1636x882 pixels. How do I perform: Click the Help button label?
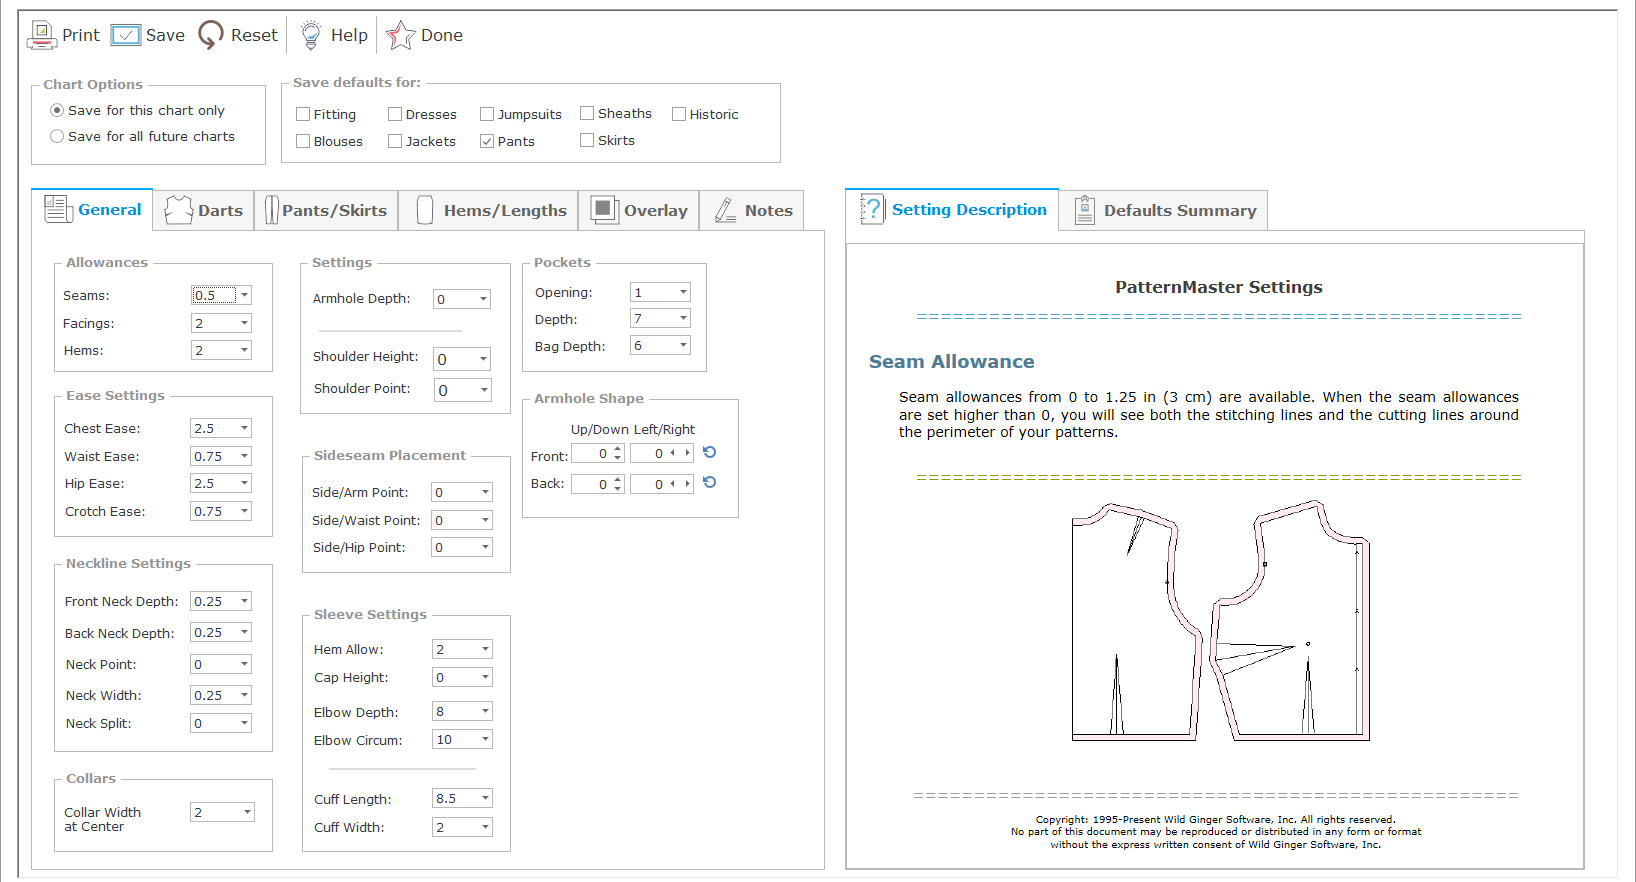349,35
